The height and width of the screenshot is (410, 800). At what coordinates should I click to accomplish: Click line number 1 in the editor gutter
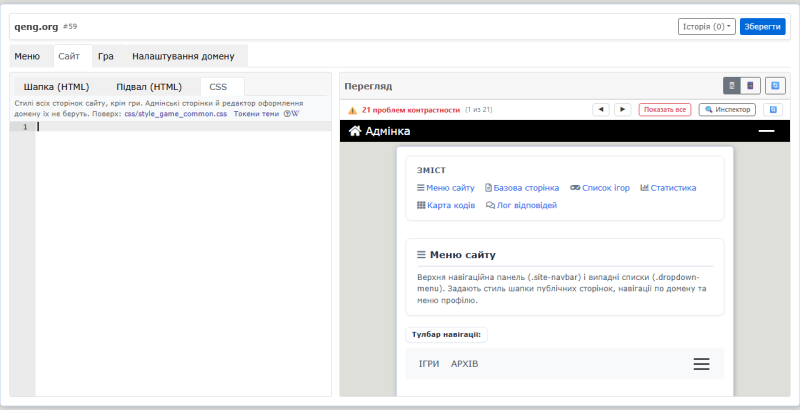pos(24,127)
